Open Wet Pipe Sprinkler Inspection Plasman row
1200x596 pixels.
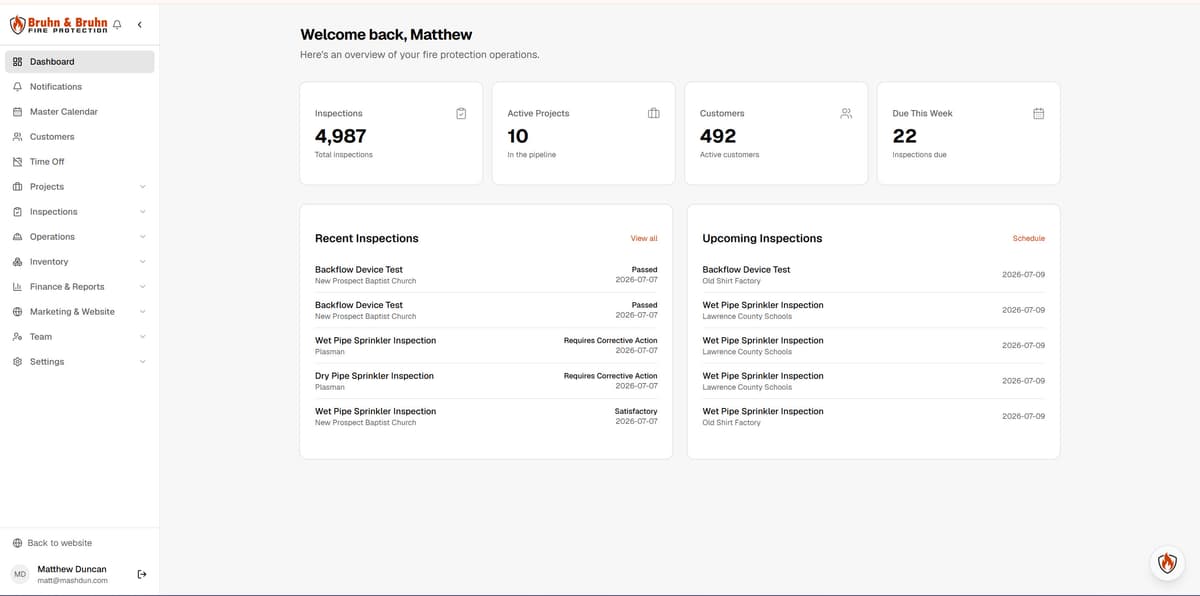tap(486, 346)
